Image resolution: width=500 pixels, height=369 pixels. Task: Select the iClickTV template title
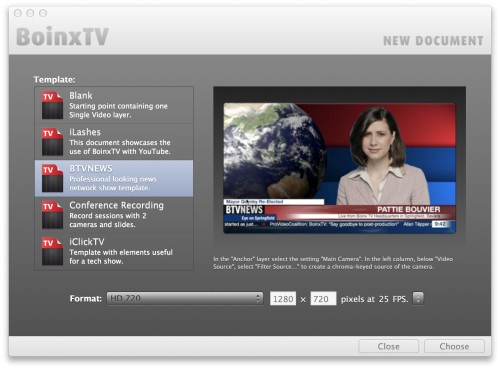tap(87, 242)
